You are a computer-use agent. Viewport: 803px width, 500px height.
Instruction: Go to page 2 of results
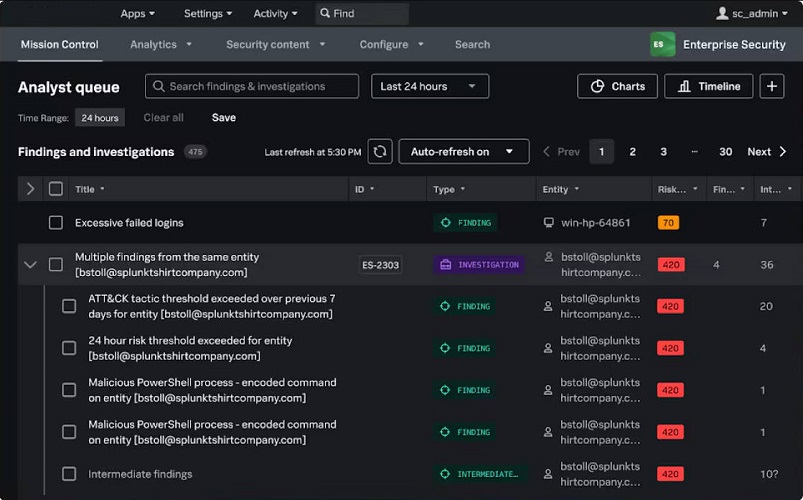pos(632,152)
